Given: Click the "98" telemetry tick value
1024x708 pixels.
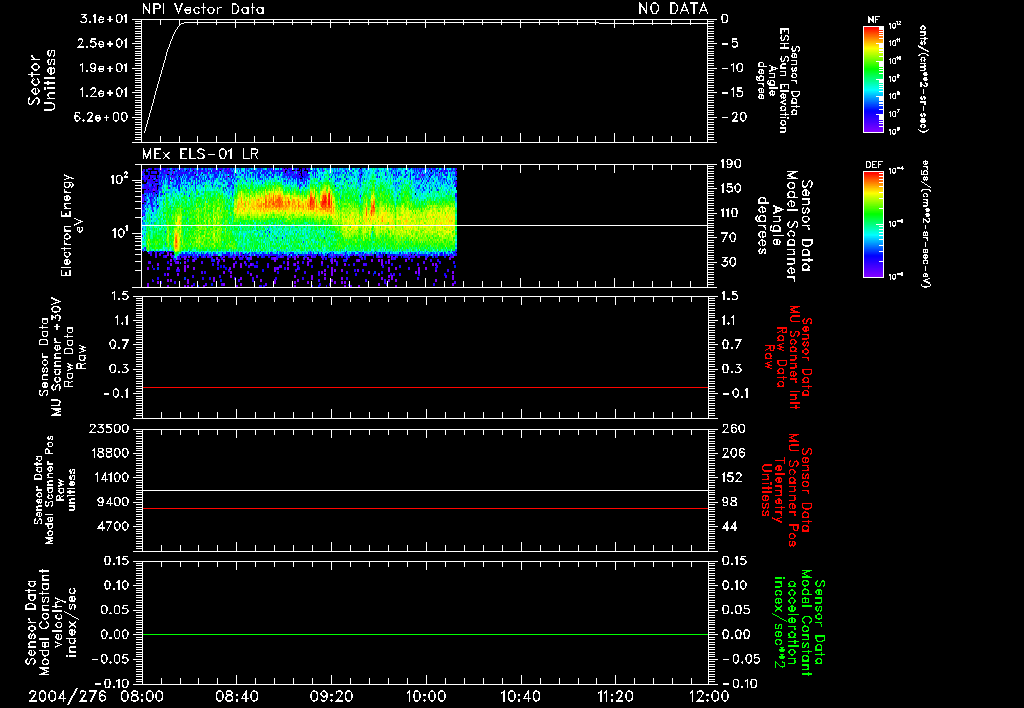Looking at the screenshot, I should point(729,502).
